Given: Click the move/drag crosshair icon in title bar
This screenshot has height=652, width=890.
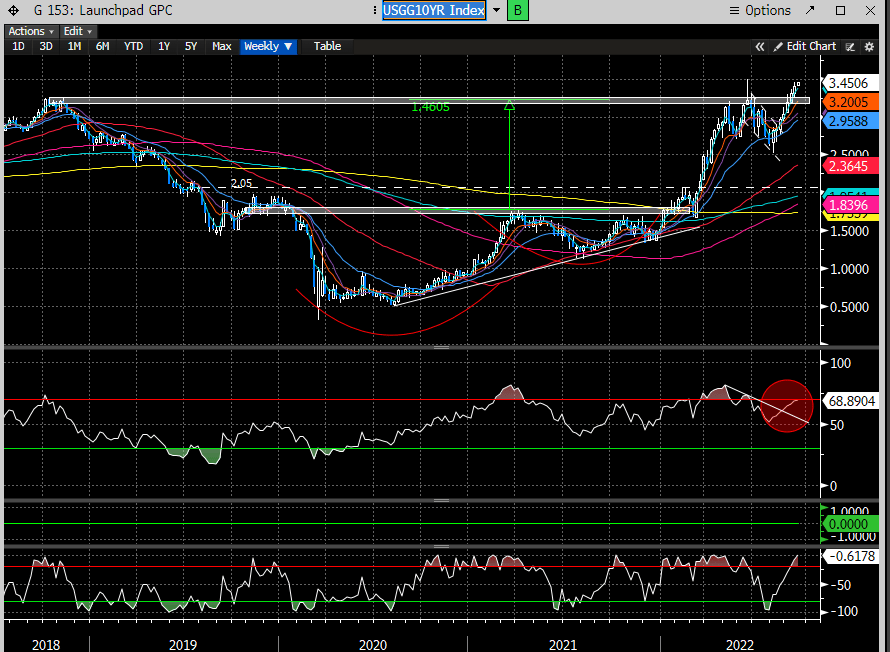Looking at the screenshot, I should point(12,11).
